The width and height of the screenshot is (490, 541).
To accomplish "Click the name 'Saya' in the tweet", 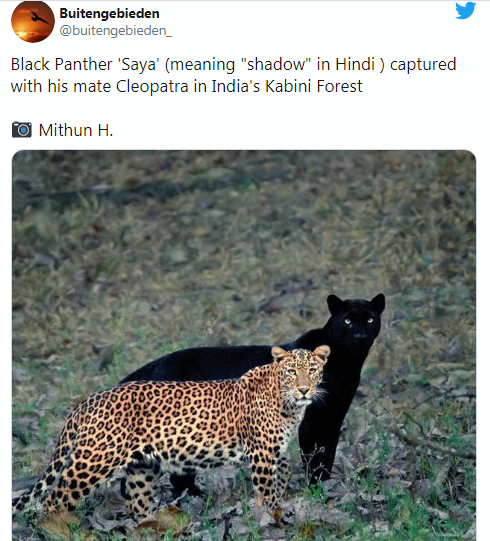I will tap(139, 65).
